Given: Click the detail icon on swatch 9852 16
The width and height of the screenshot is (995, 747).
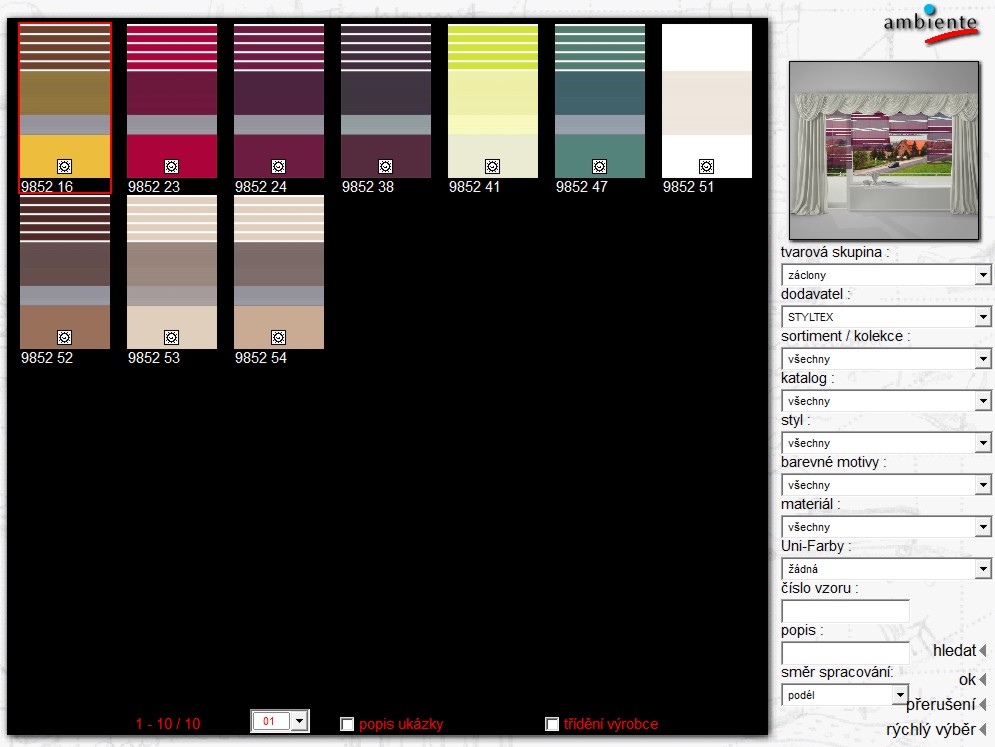Looking at the screenshot, I should [x=64, y=166].
